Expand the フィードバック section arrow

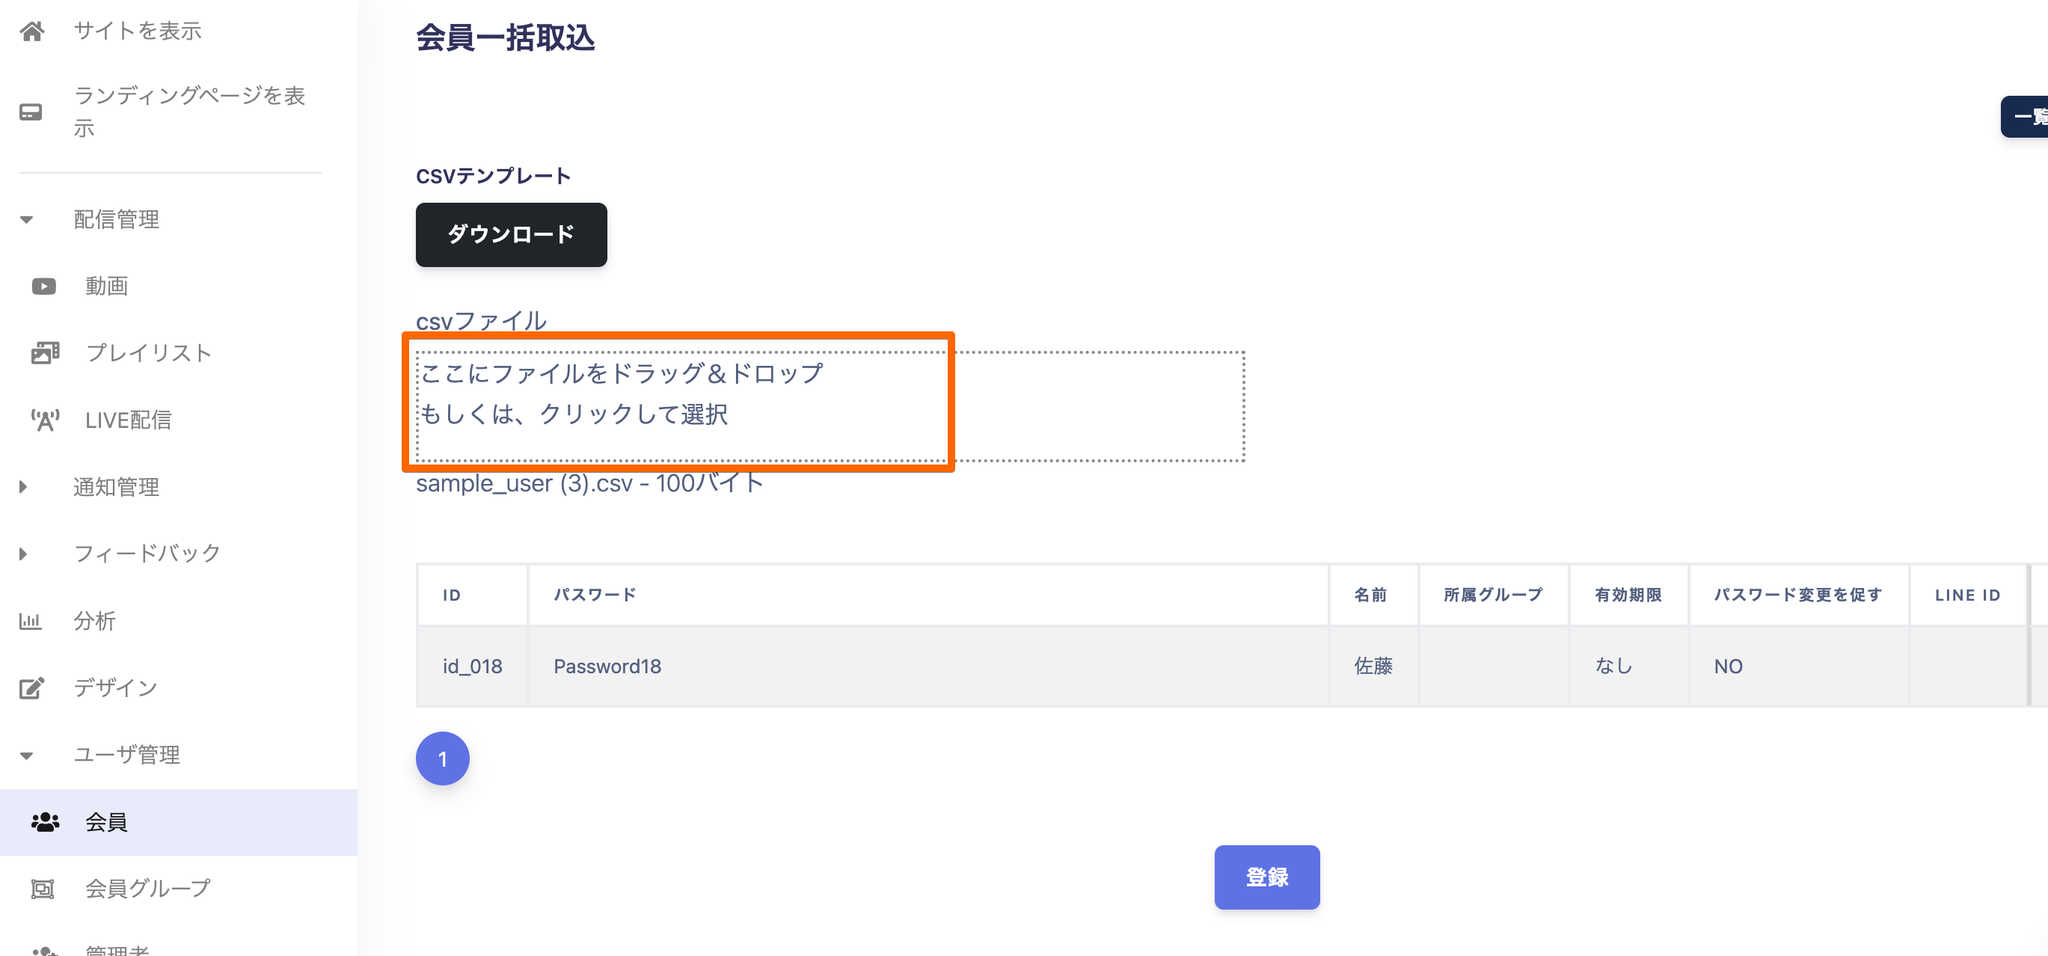coord(23,554)
